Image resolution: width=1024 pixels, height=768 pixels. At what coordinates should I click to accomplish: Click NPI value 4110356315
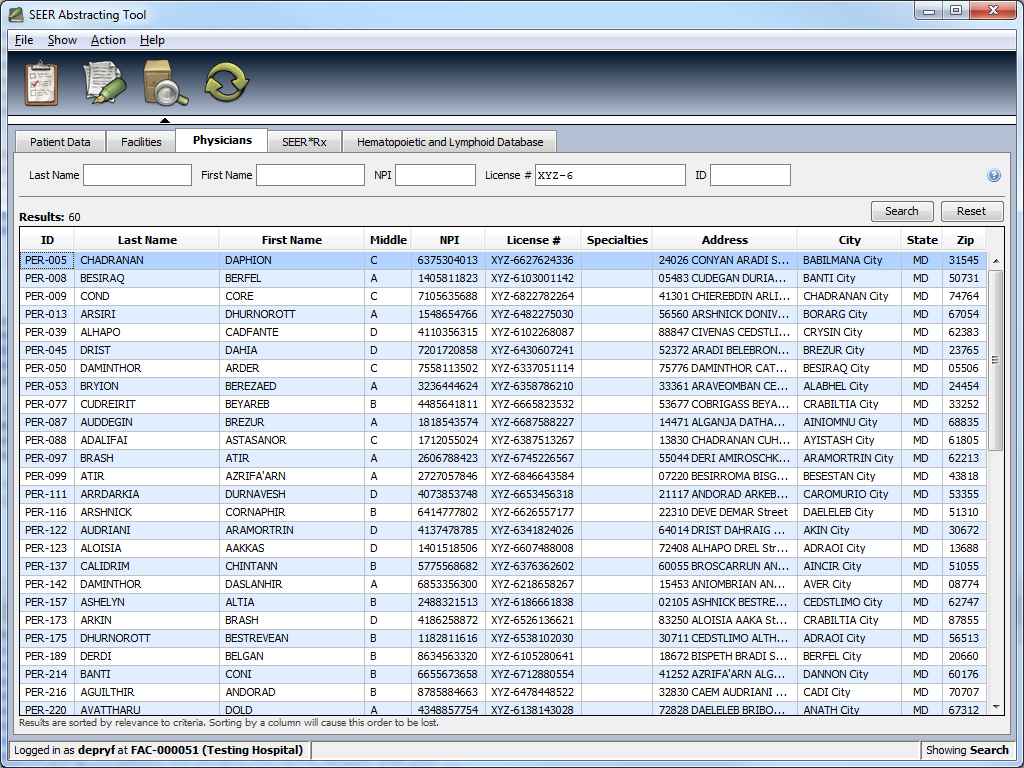(x=448, y=332)
